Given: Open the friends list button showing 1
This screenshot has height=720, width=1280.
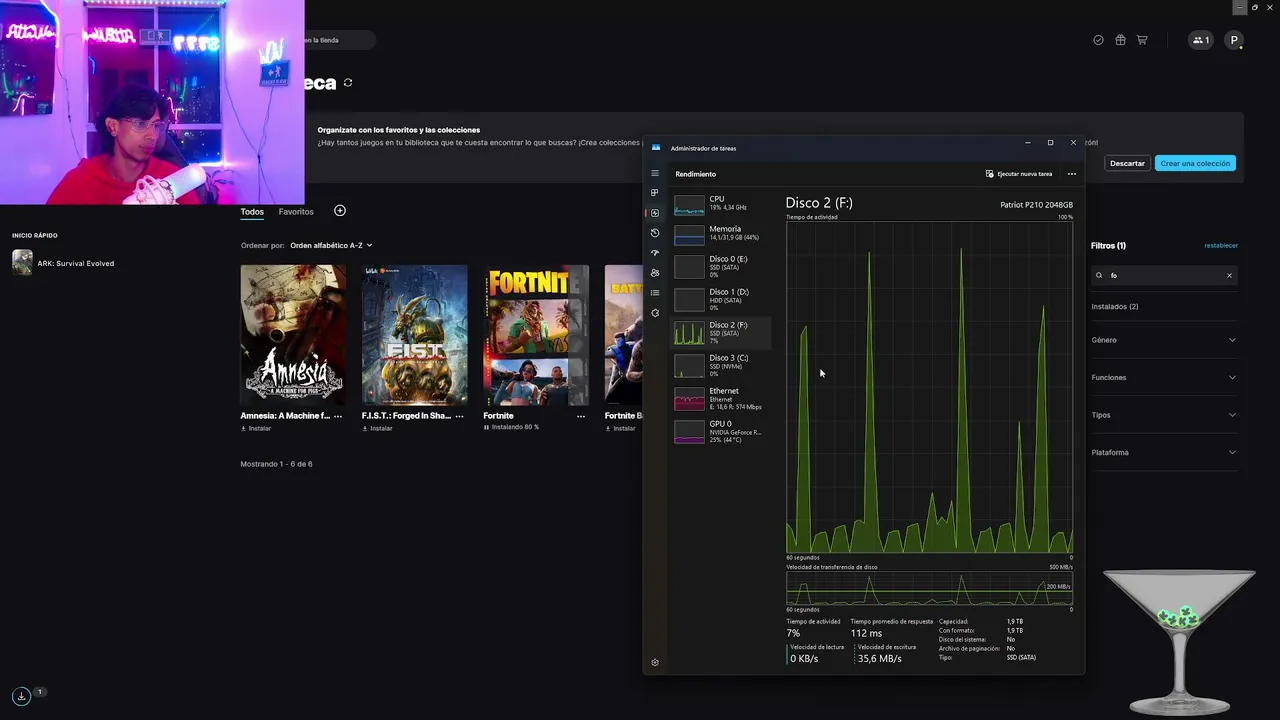Looking at the screenshot, I should (1200, 40).
